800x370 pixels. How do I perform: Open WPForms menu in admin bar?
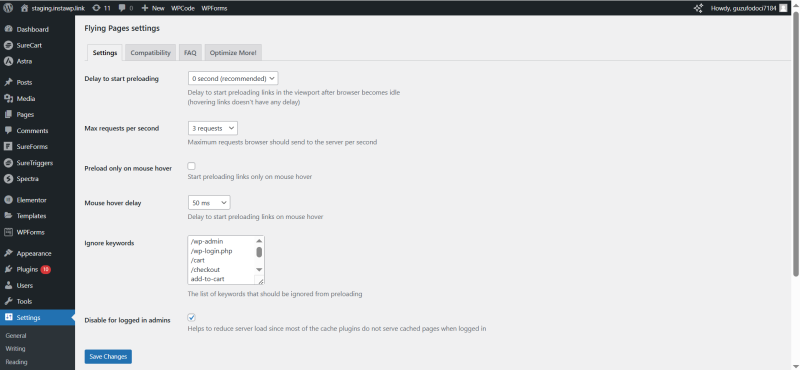coord(214,8)
